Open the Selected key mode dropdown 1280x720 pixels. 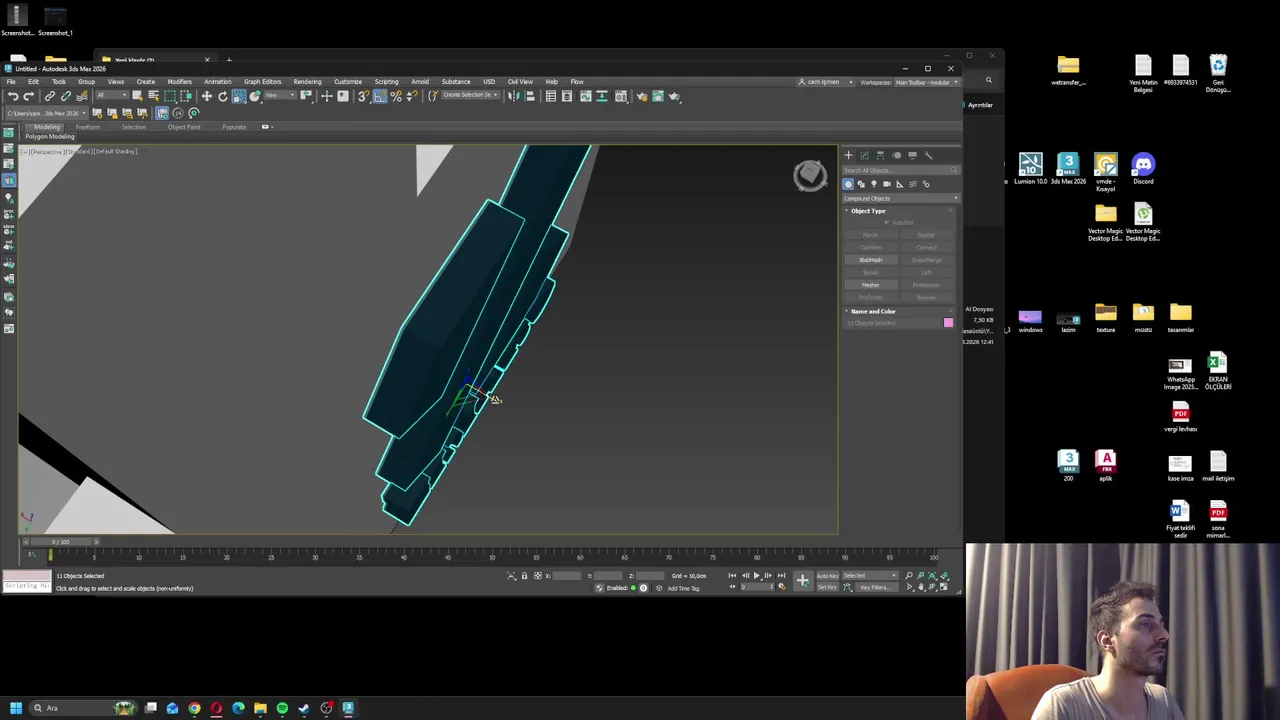click(870, 576)
